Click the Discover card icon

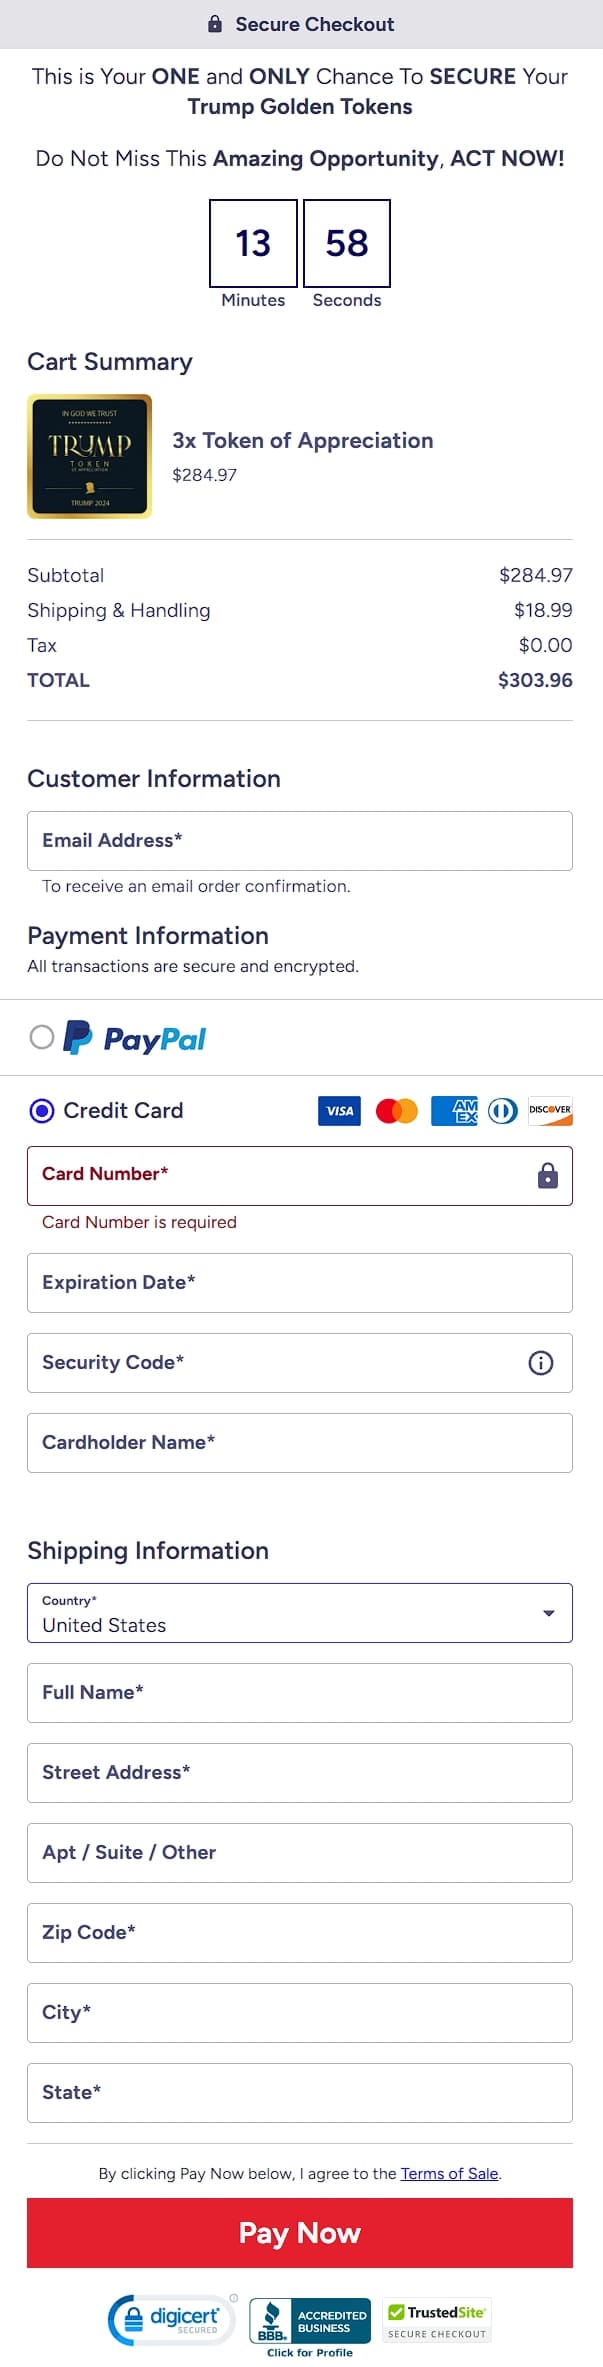[550, 1110]
